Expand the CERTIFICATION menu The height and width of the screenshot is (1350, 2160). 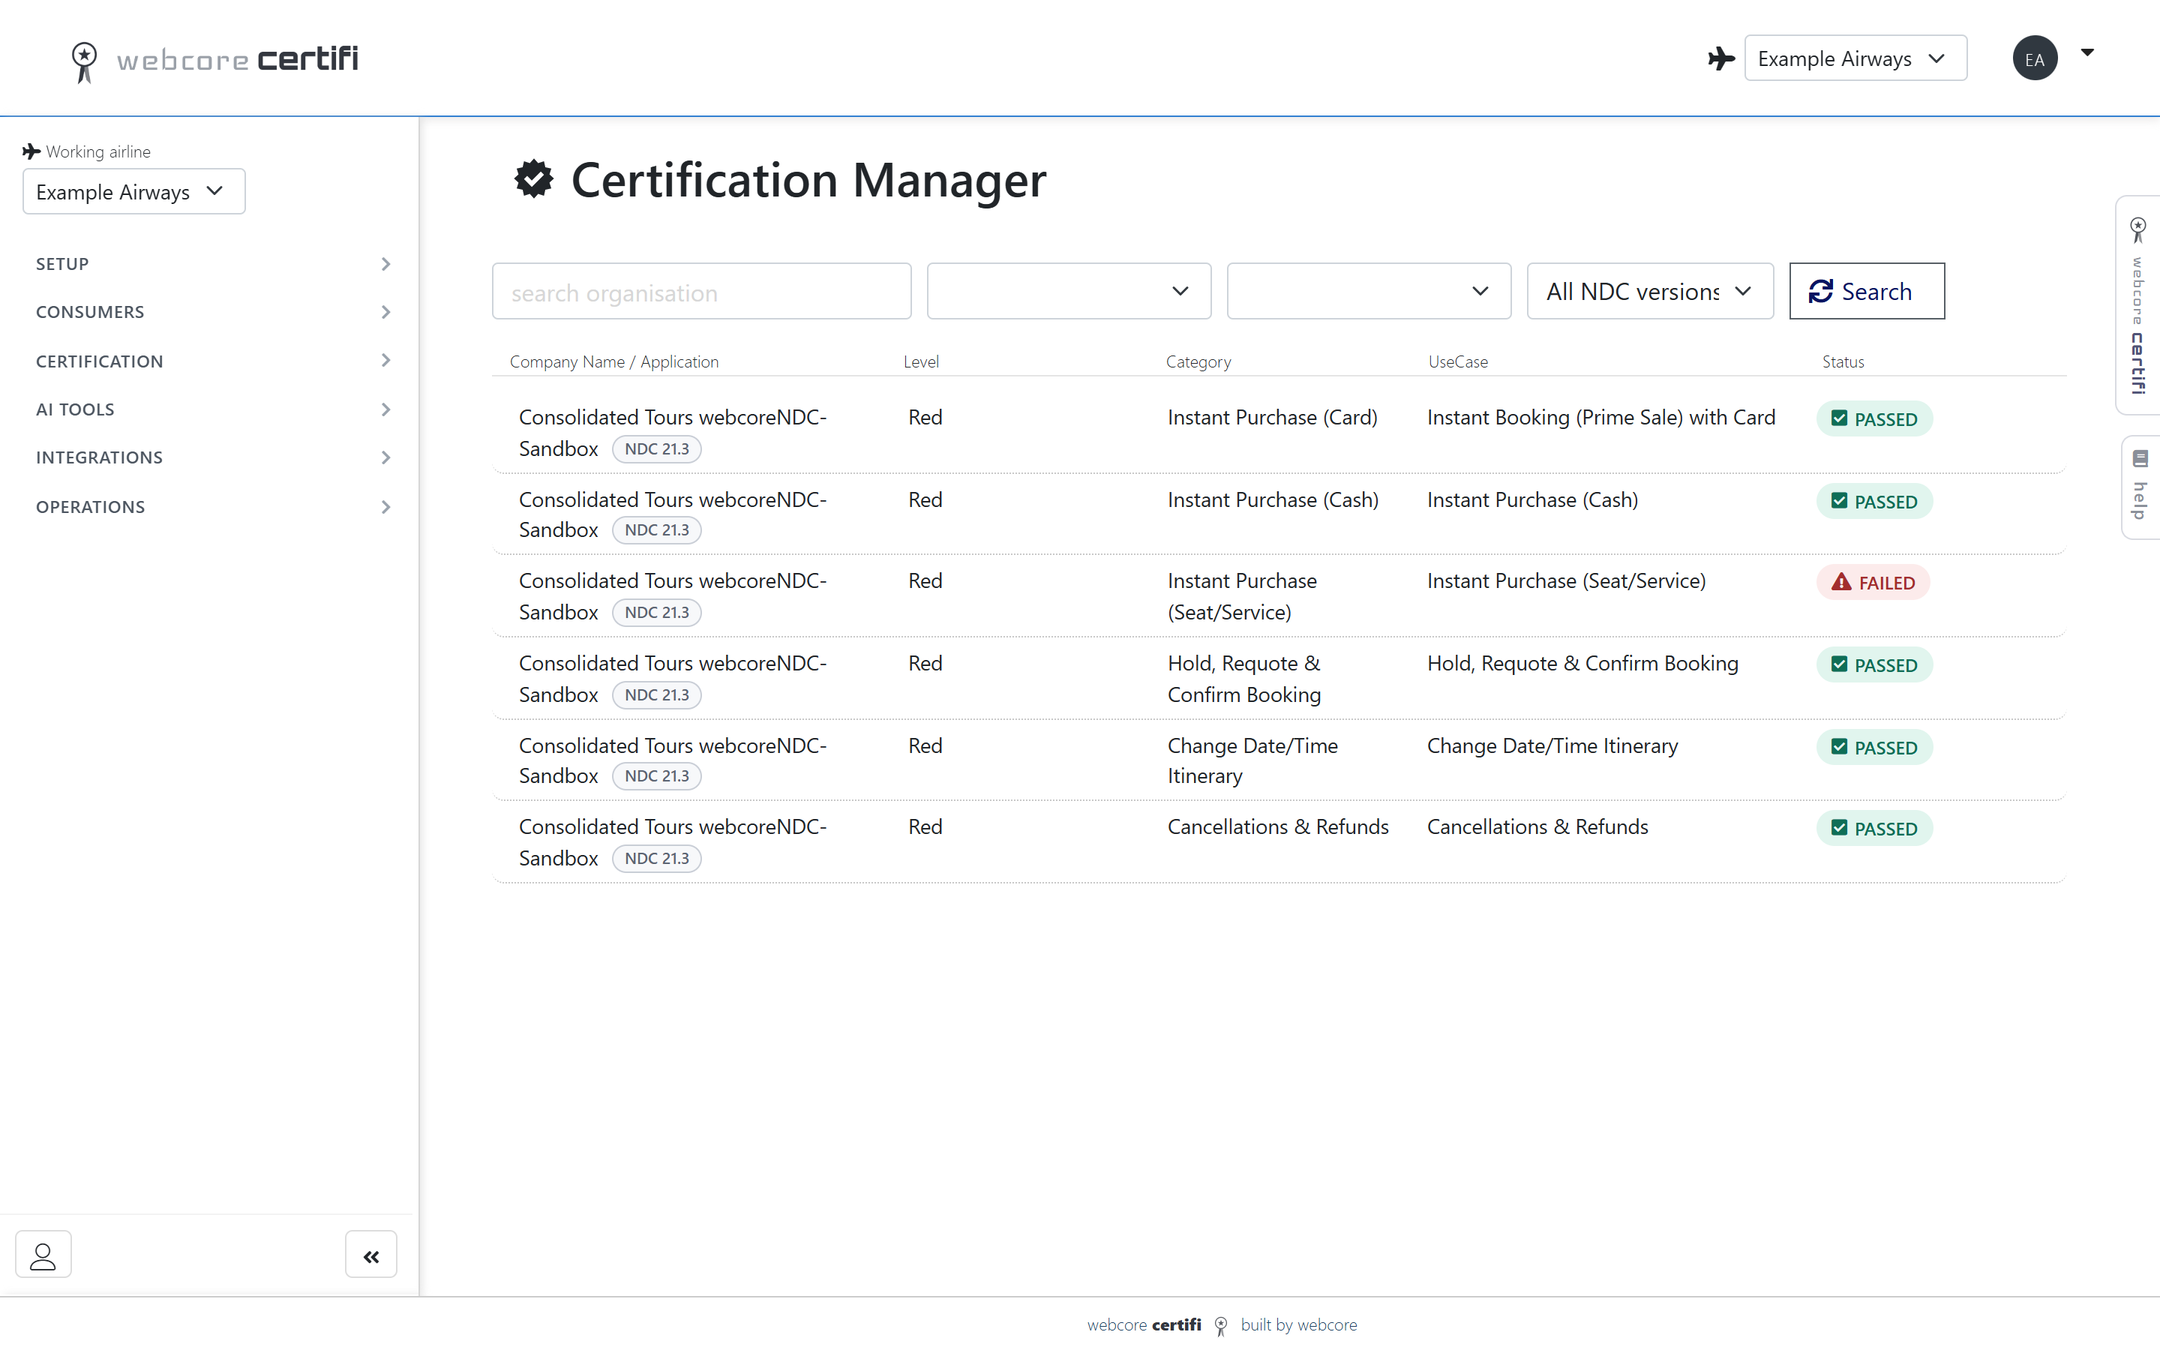point(212,361)
